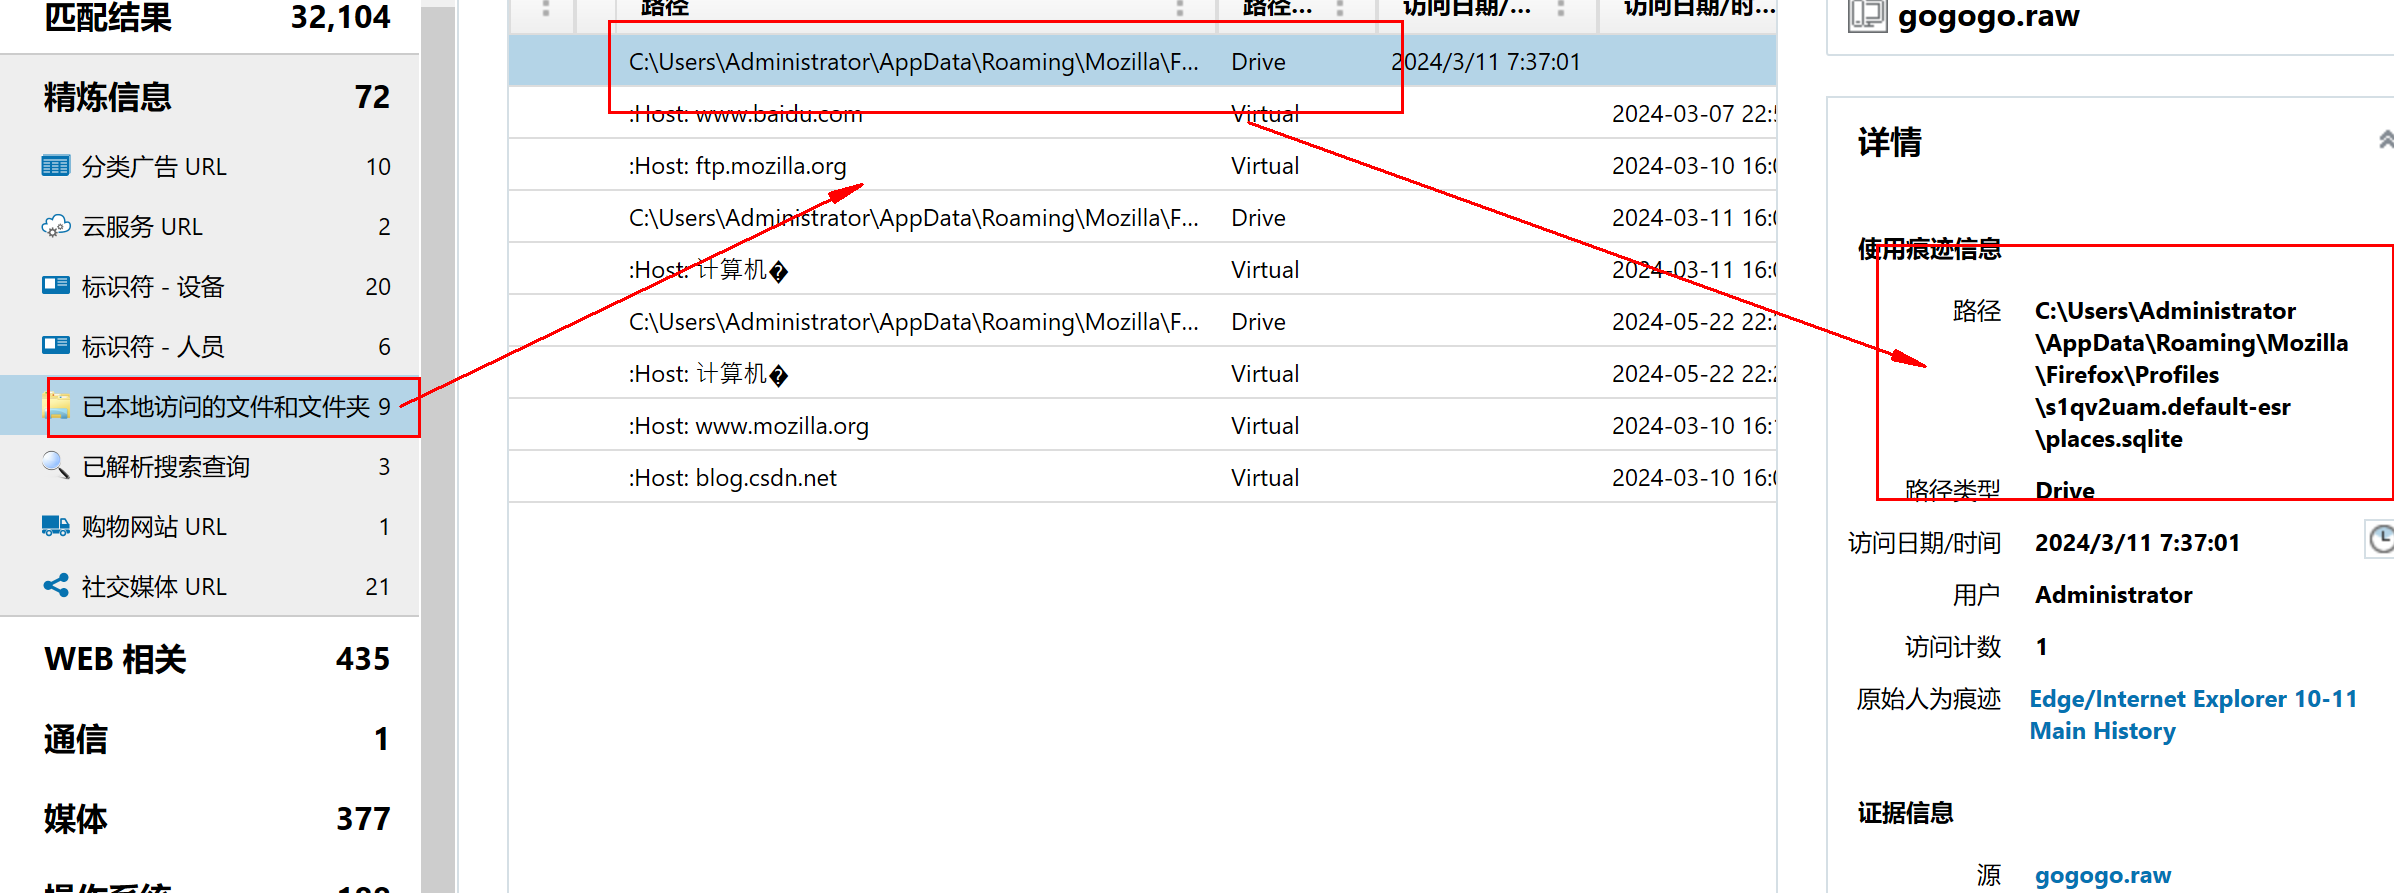The image size is (2394, 893).
Task: Click the gogogo.raw title text
Action: pos(1988,16)
